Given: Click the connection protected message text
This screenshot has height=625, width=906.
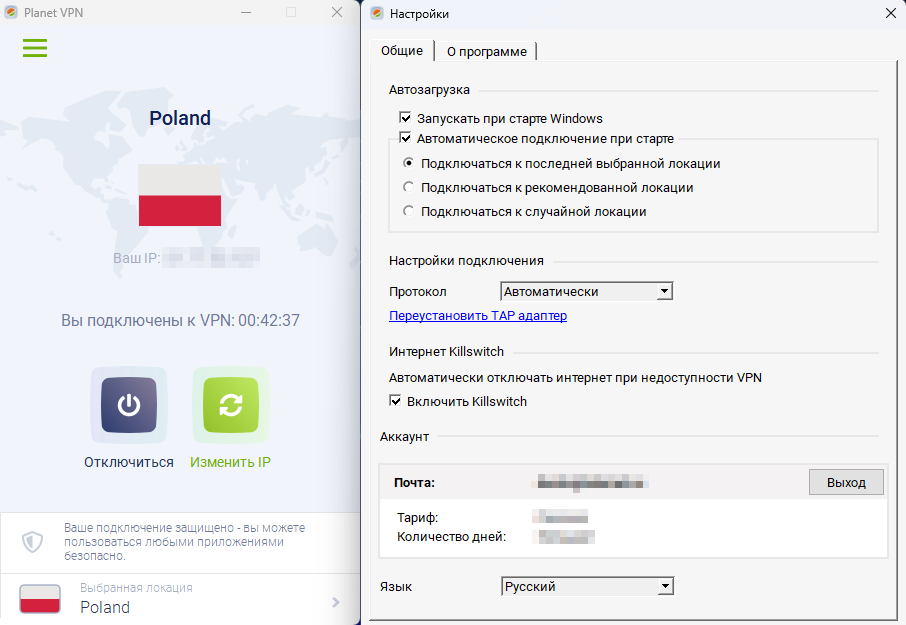Looking at the screenshot, I should [184, 542].
